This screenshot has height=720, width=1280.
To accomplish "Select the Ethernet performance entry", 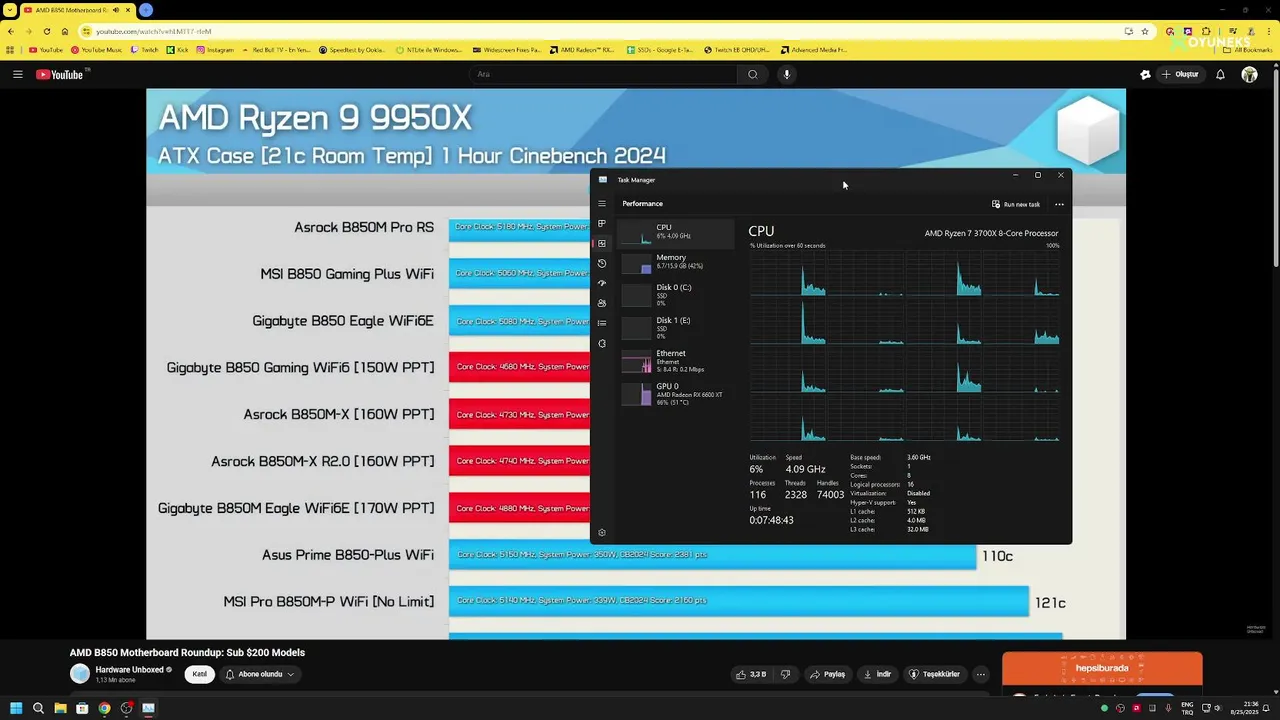I will [676, 361].
